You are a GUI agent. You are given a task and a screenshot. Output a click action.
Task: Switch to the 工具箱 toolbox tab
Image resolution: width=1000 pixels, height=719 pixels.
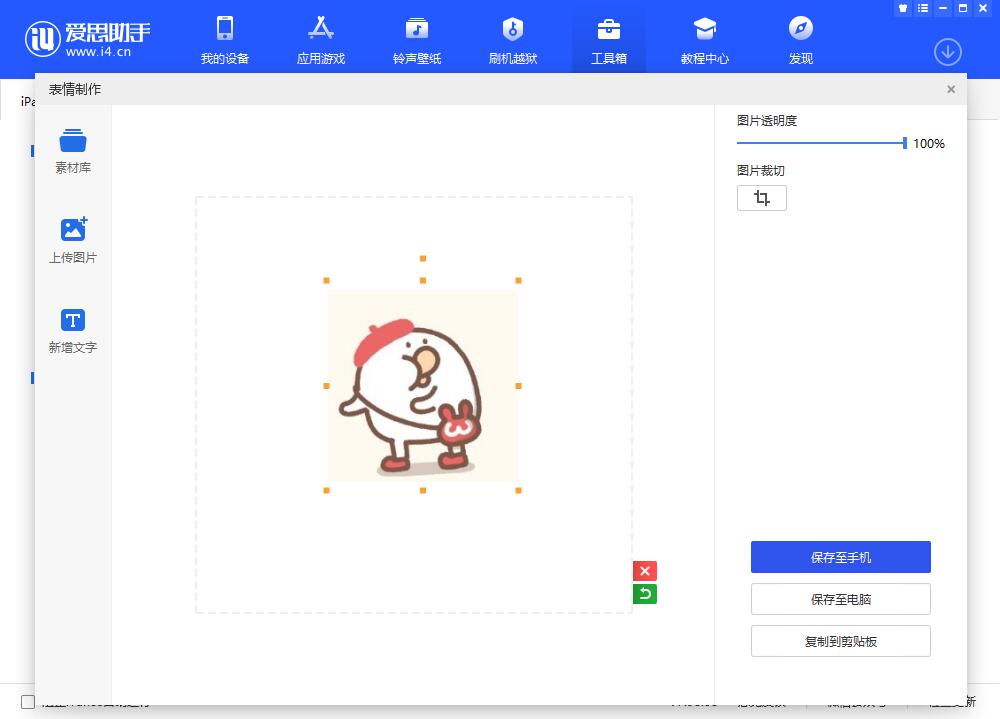pyautogui.click(x=608, y=38)
